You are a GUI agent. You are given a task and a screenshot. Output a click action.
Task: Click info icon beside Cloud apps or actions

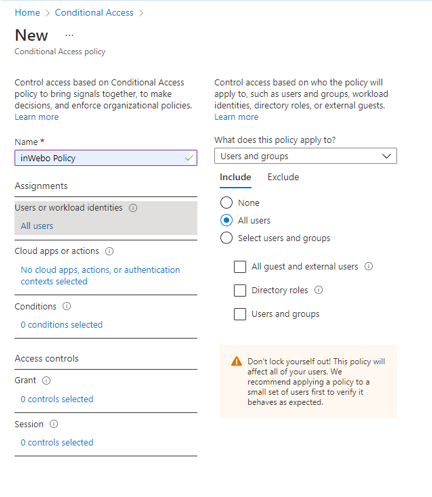pyautogui.click(x=109, y=251)
